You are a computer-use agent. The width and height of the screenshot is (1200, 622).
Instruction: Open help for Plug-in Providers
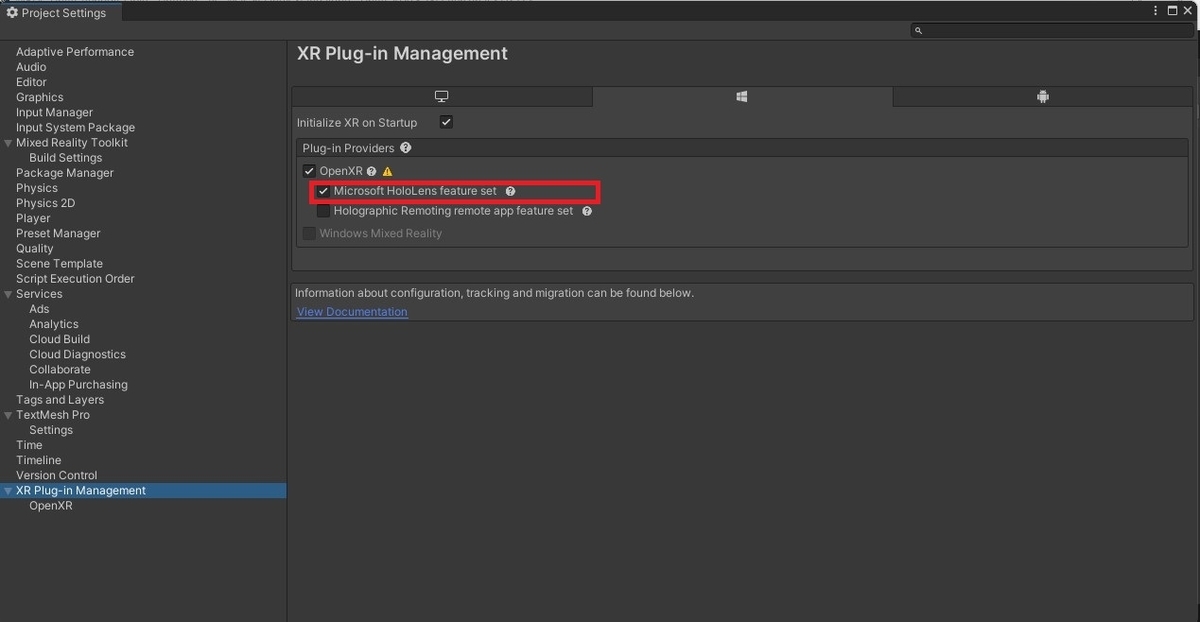click(x=405, y=148)
